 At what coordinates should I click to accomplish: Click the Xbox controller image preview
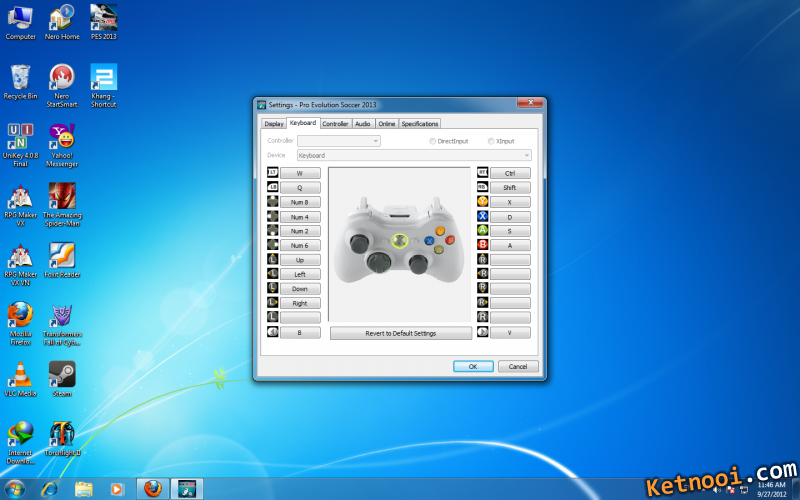[399, 244]
